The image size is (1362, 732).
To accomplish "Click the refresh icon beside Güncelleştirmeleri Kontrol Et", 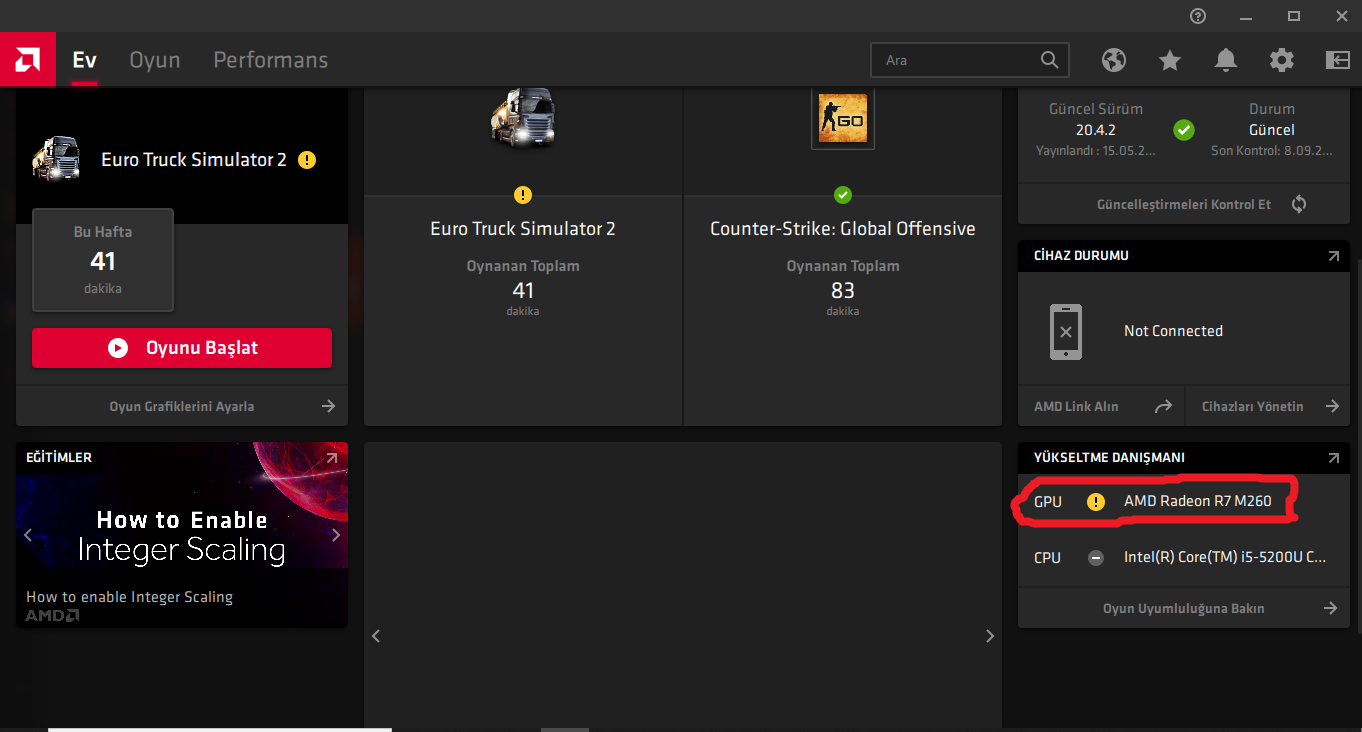I will pos(1299,204).
